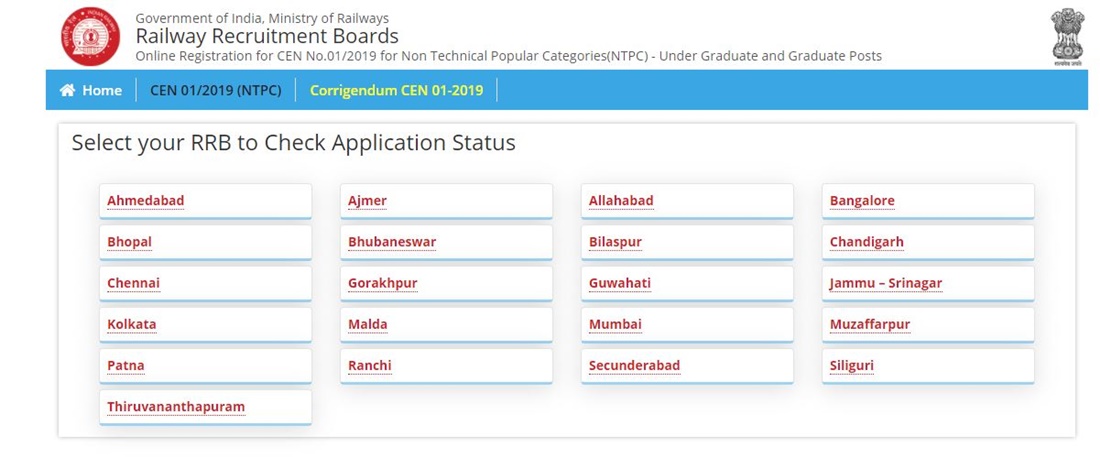
Task: Click the Railway Recruitment Boards title
Action: click(x=267, y=36)
